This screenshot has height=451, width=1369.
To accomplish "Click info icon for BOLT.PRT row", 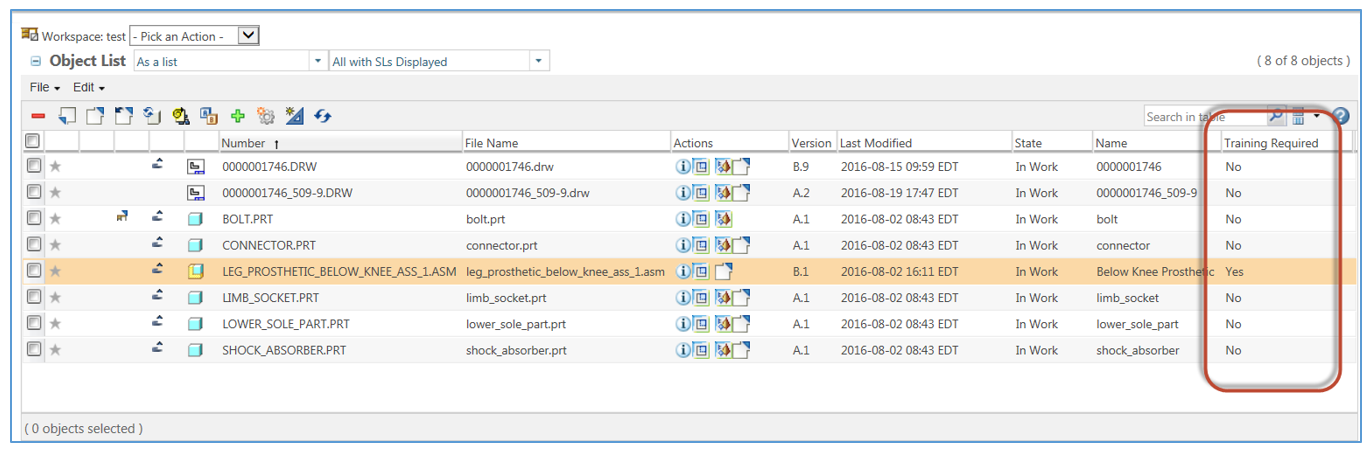I will click(x=683, y=218).
